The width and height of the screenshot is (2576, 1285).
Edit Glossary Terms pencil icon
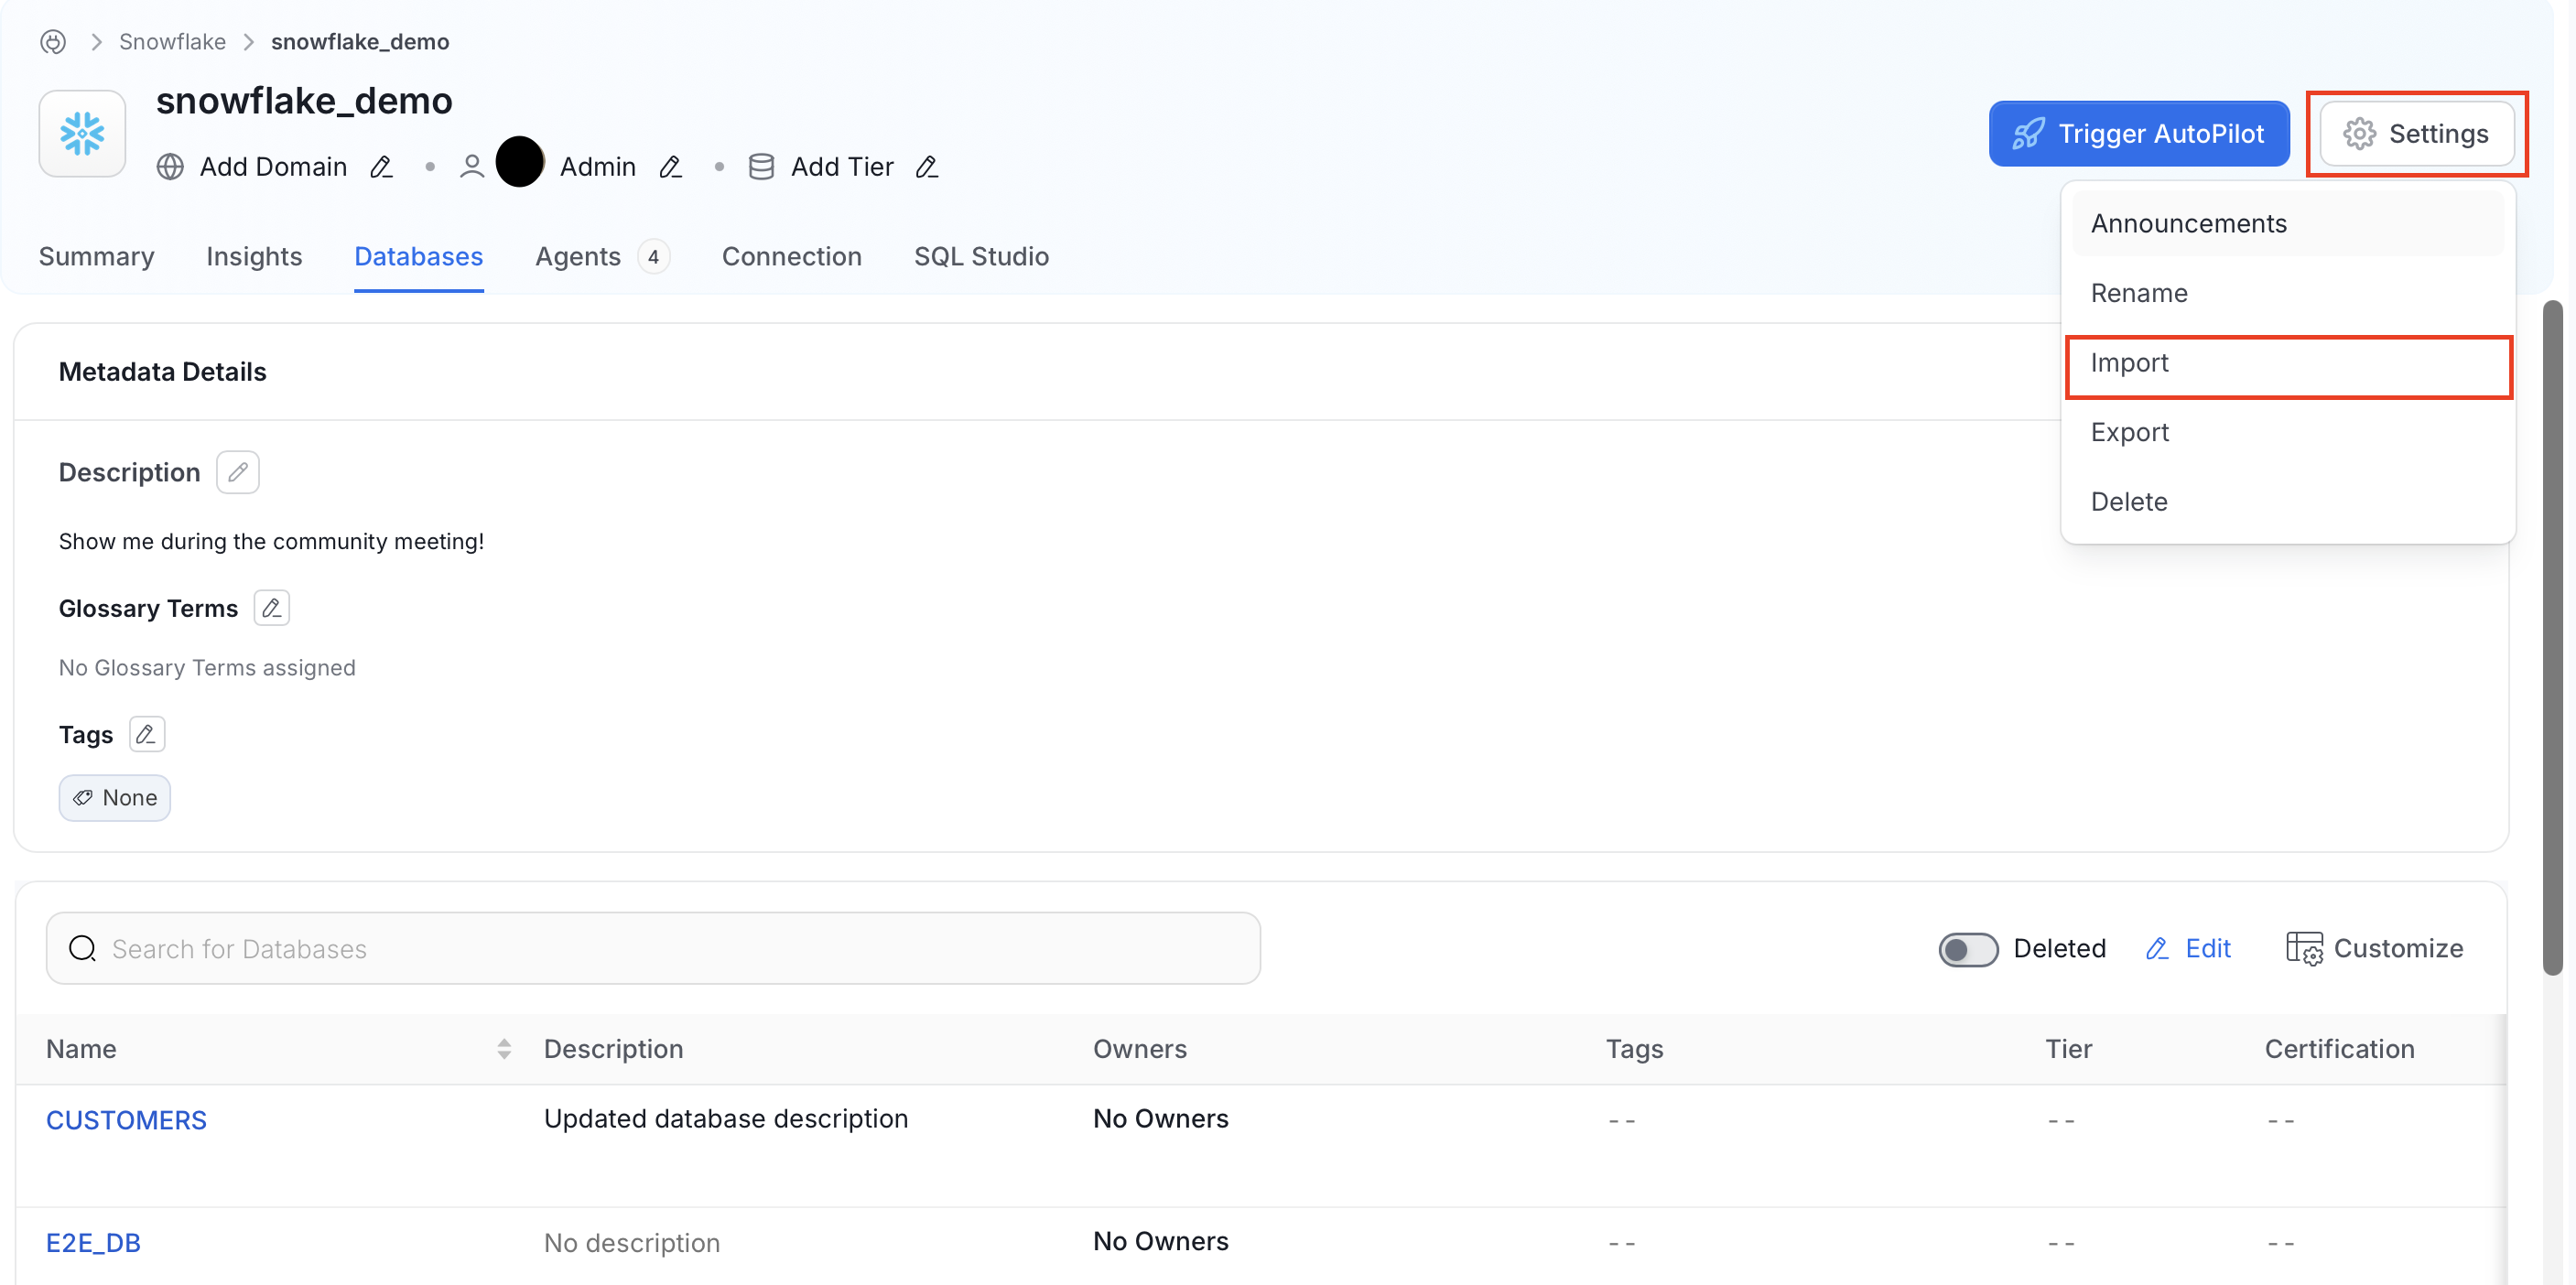pyautogui.click(x=272, y=608)
